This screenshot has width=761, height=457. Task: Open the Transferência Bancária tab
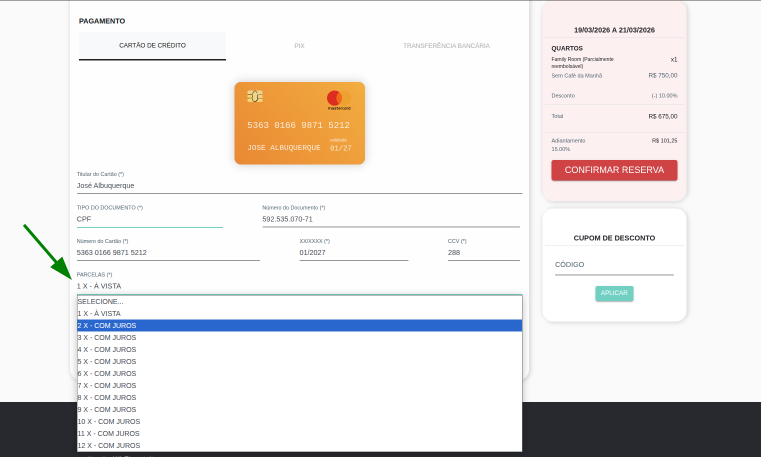[x=446, y=46]
